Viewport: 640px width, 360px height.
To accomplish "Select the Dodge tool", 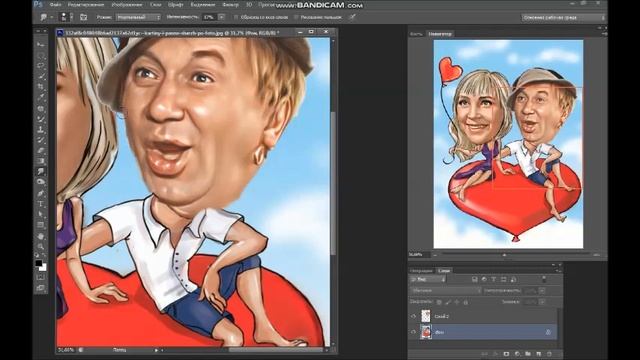I will point(41,182).
